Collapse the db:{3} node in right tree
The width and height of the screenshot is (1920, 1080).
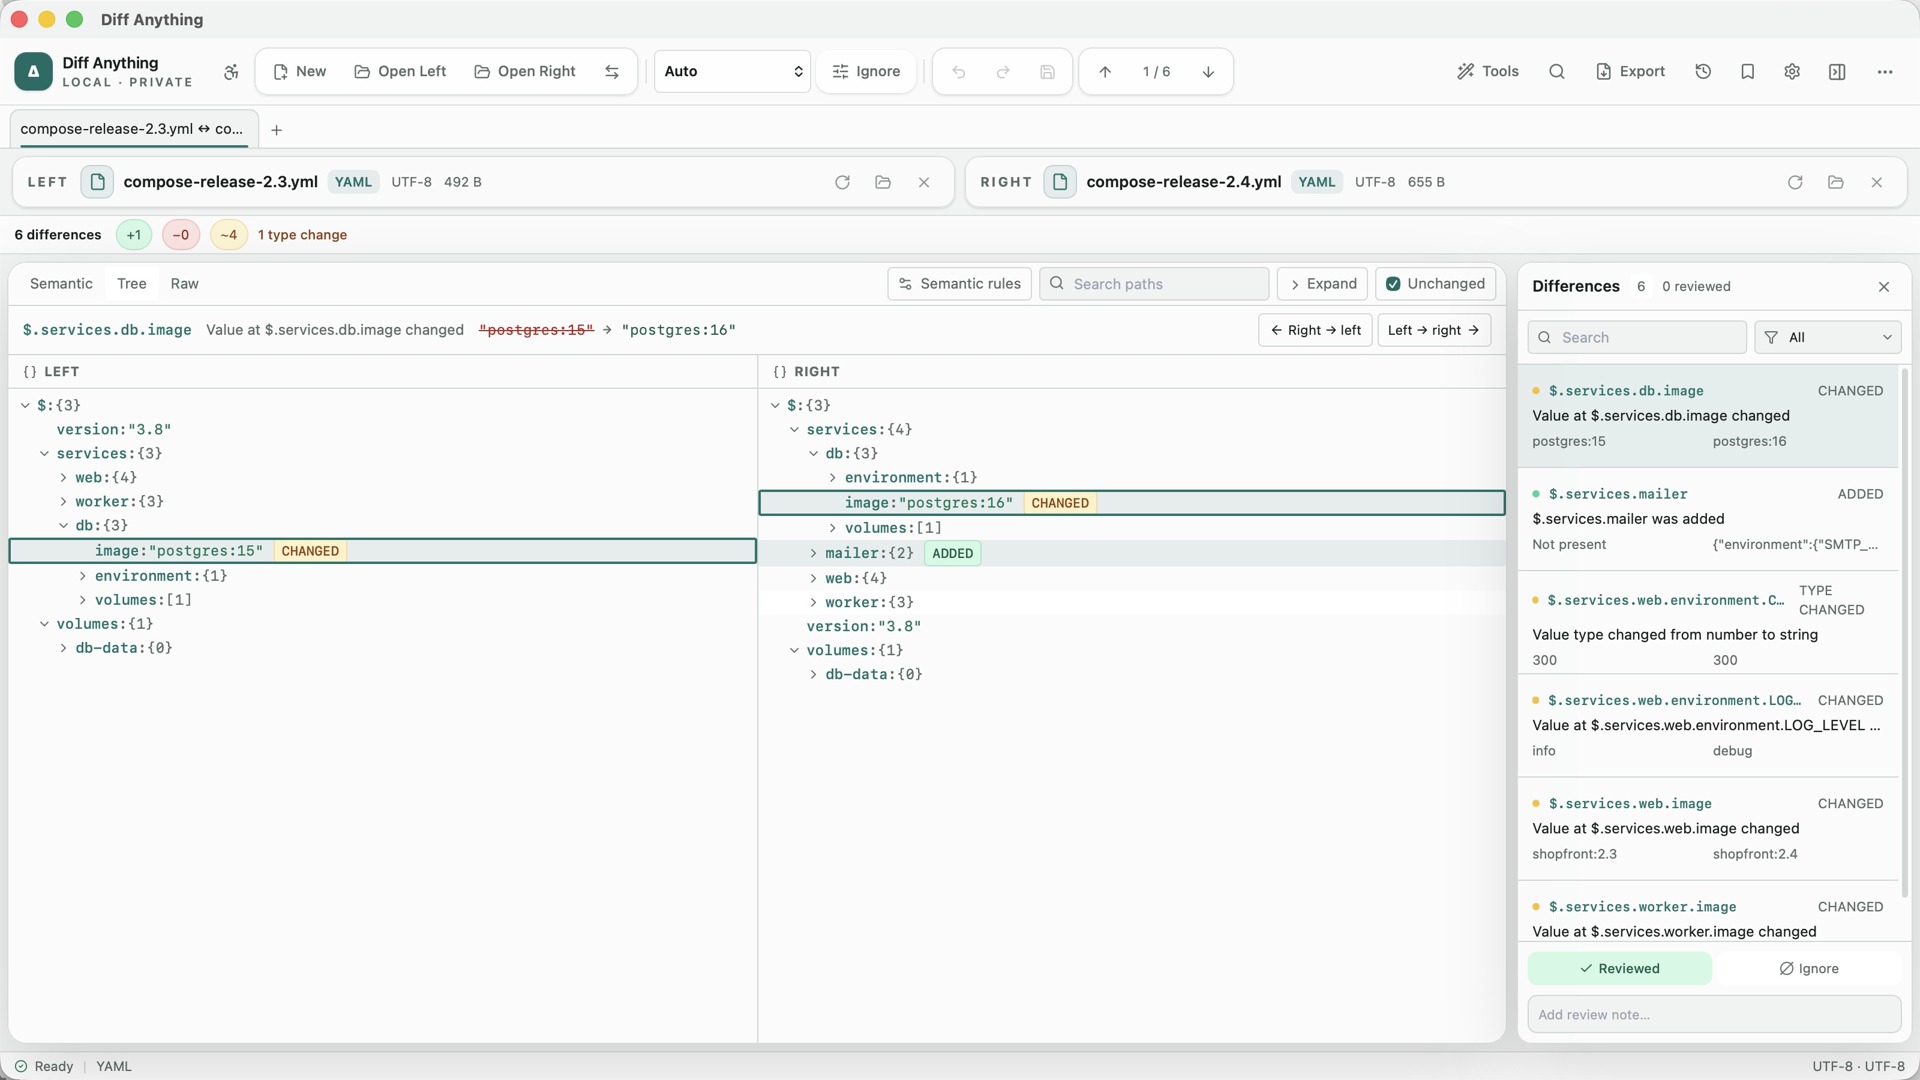coord(813,454)
